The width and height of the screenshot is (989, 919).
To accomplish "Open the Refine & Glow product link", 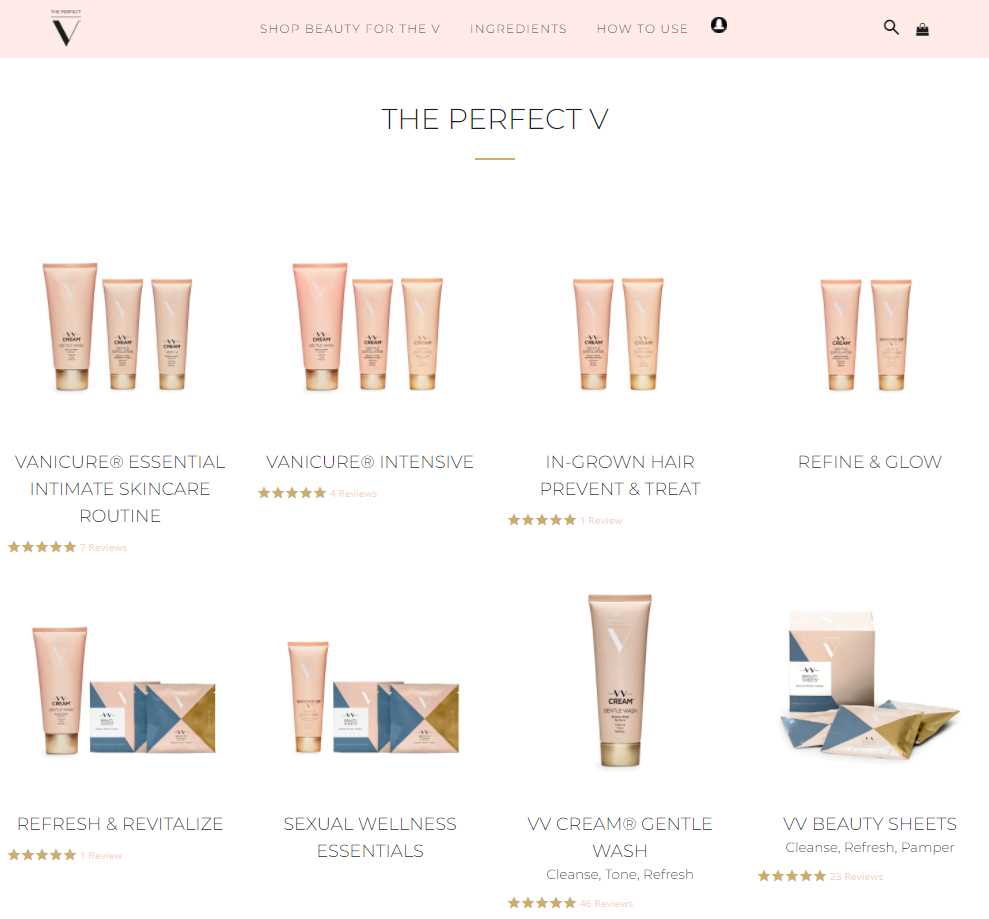I will click(x=870, y=462).
